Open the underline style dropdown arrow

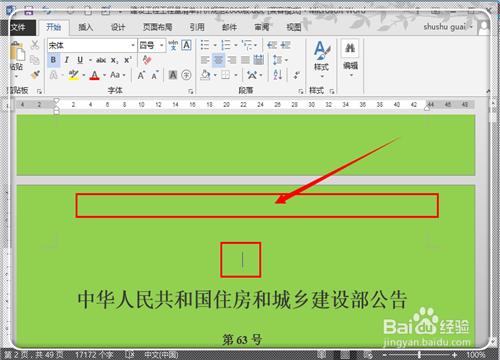coord(90,60)
